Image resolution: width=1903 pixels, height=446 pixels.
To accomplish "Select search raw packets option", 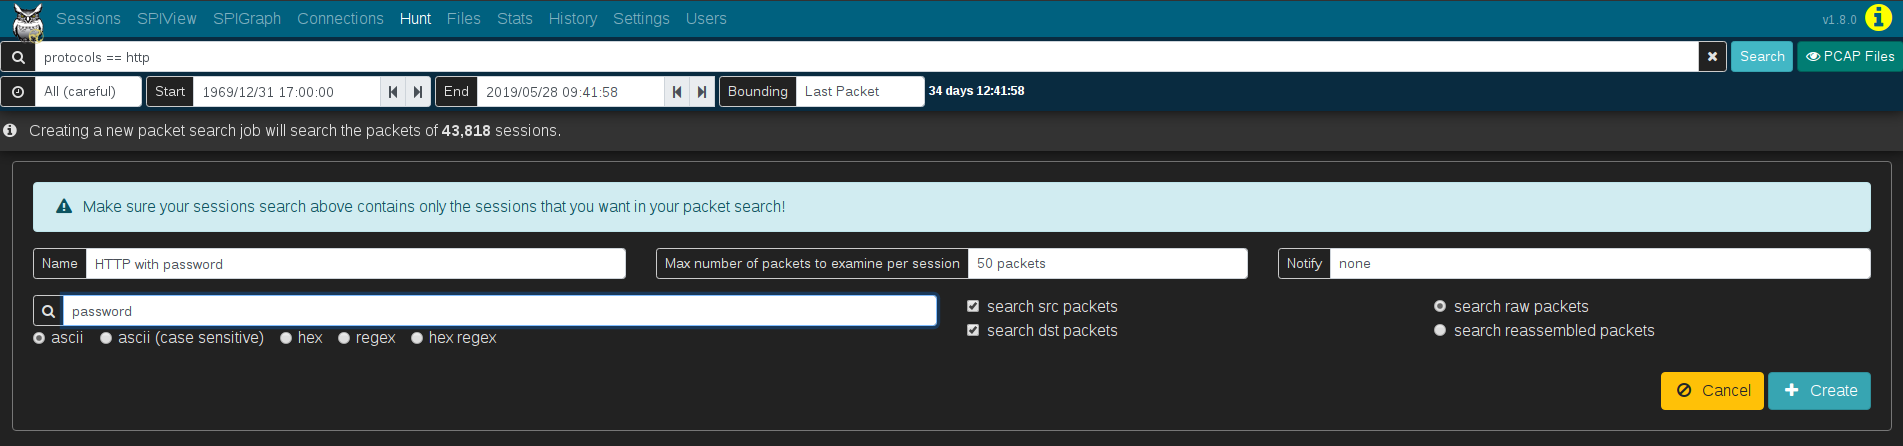I will [x=1440, y=306].
